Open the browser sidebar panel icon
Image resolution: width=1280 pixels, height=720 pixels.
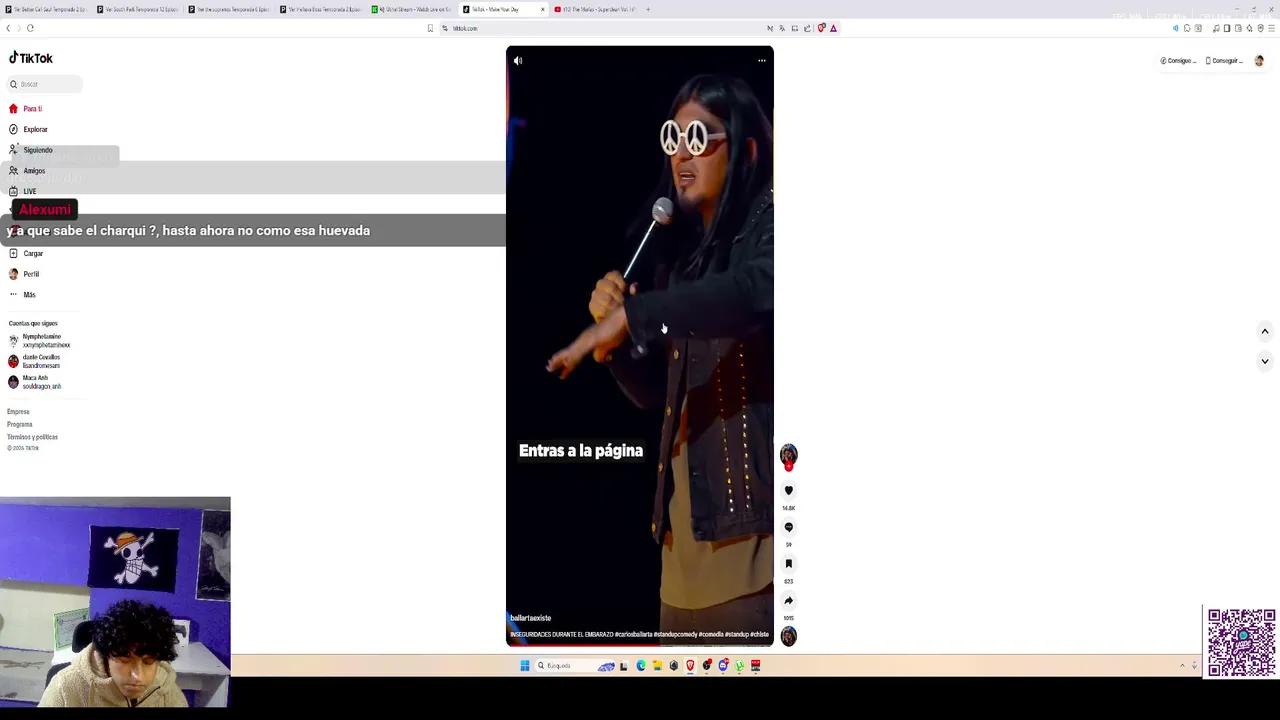tap(1227, 28)
